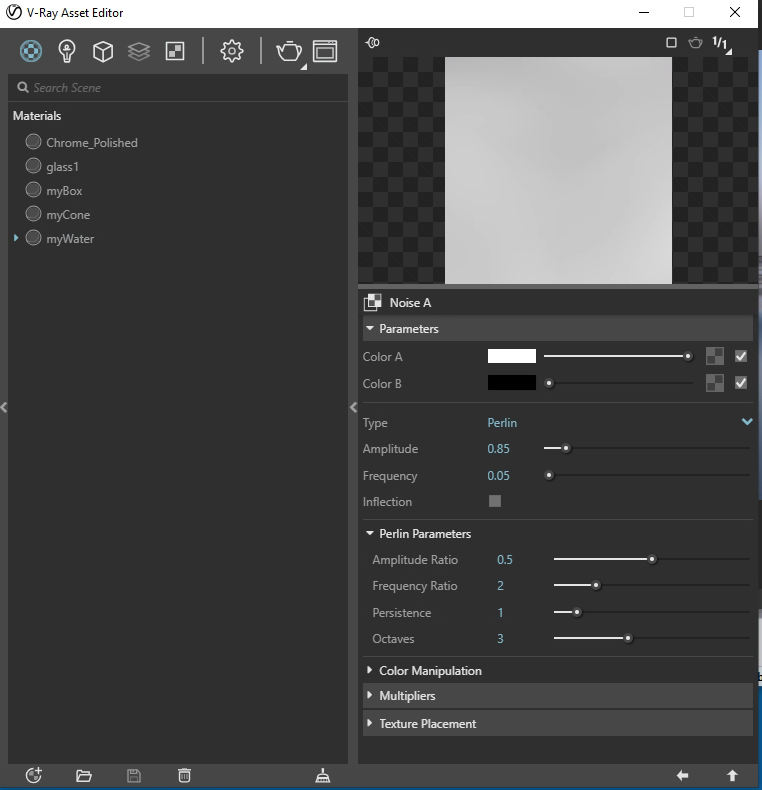762x790 pixels.
Task: Open the render teapot dropdown arrow
Action: (x=303, y=67)
